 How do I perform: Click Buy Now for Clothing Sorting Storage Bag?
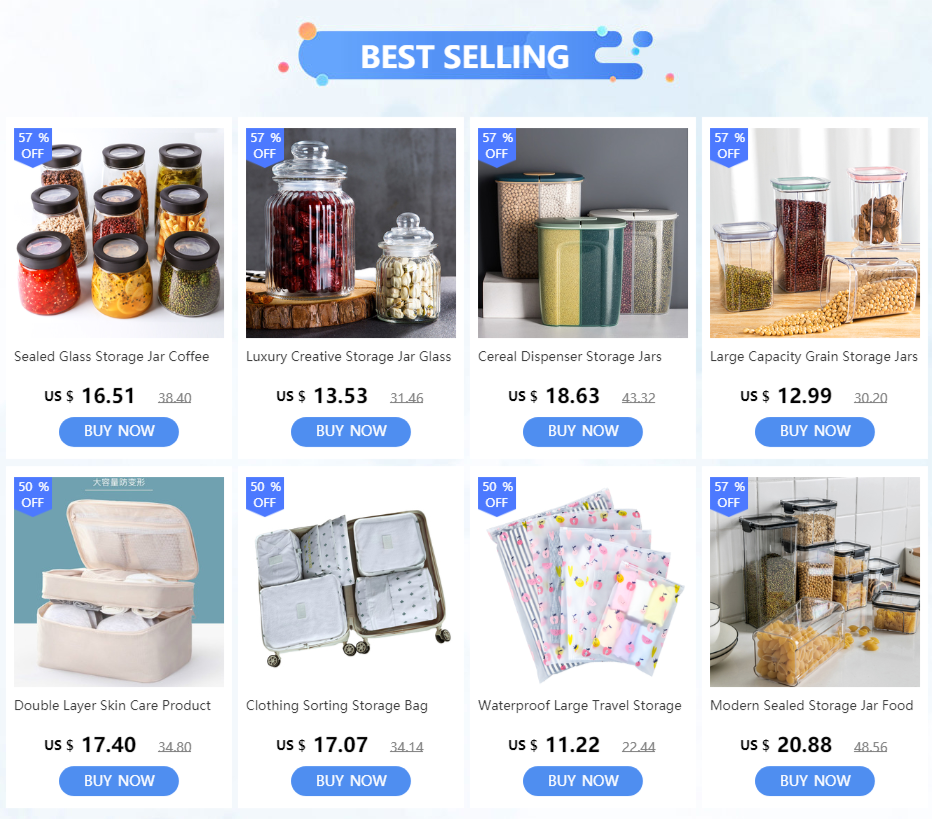351,780
